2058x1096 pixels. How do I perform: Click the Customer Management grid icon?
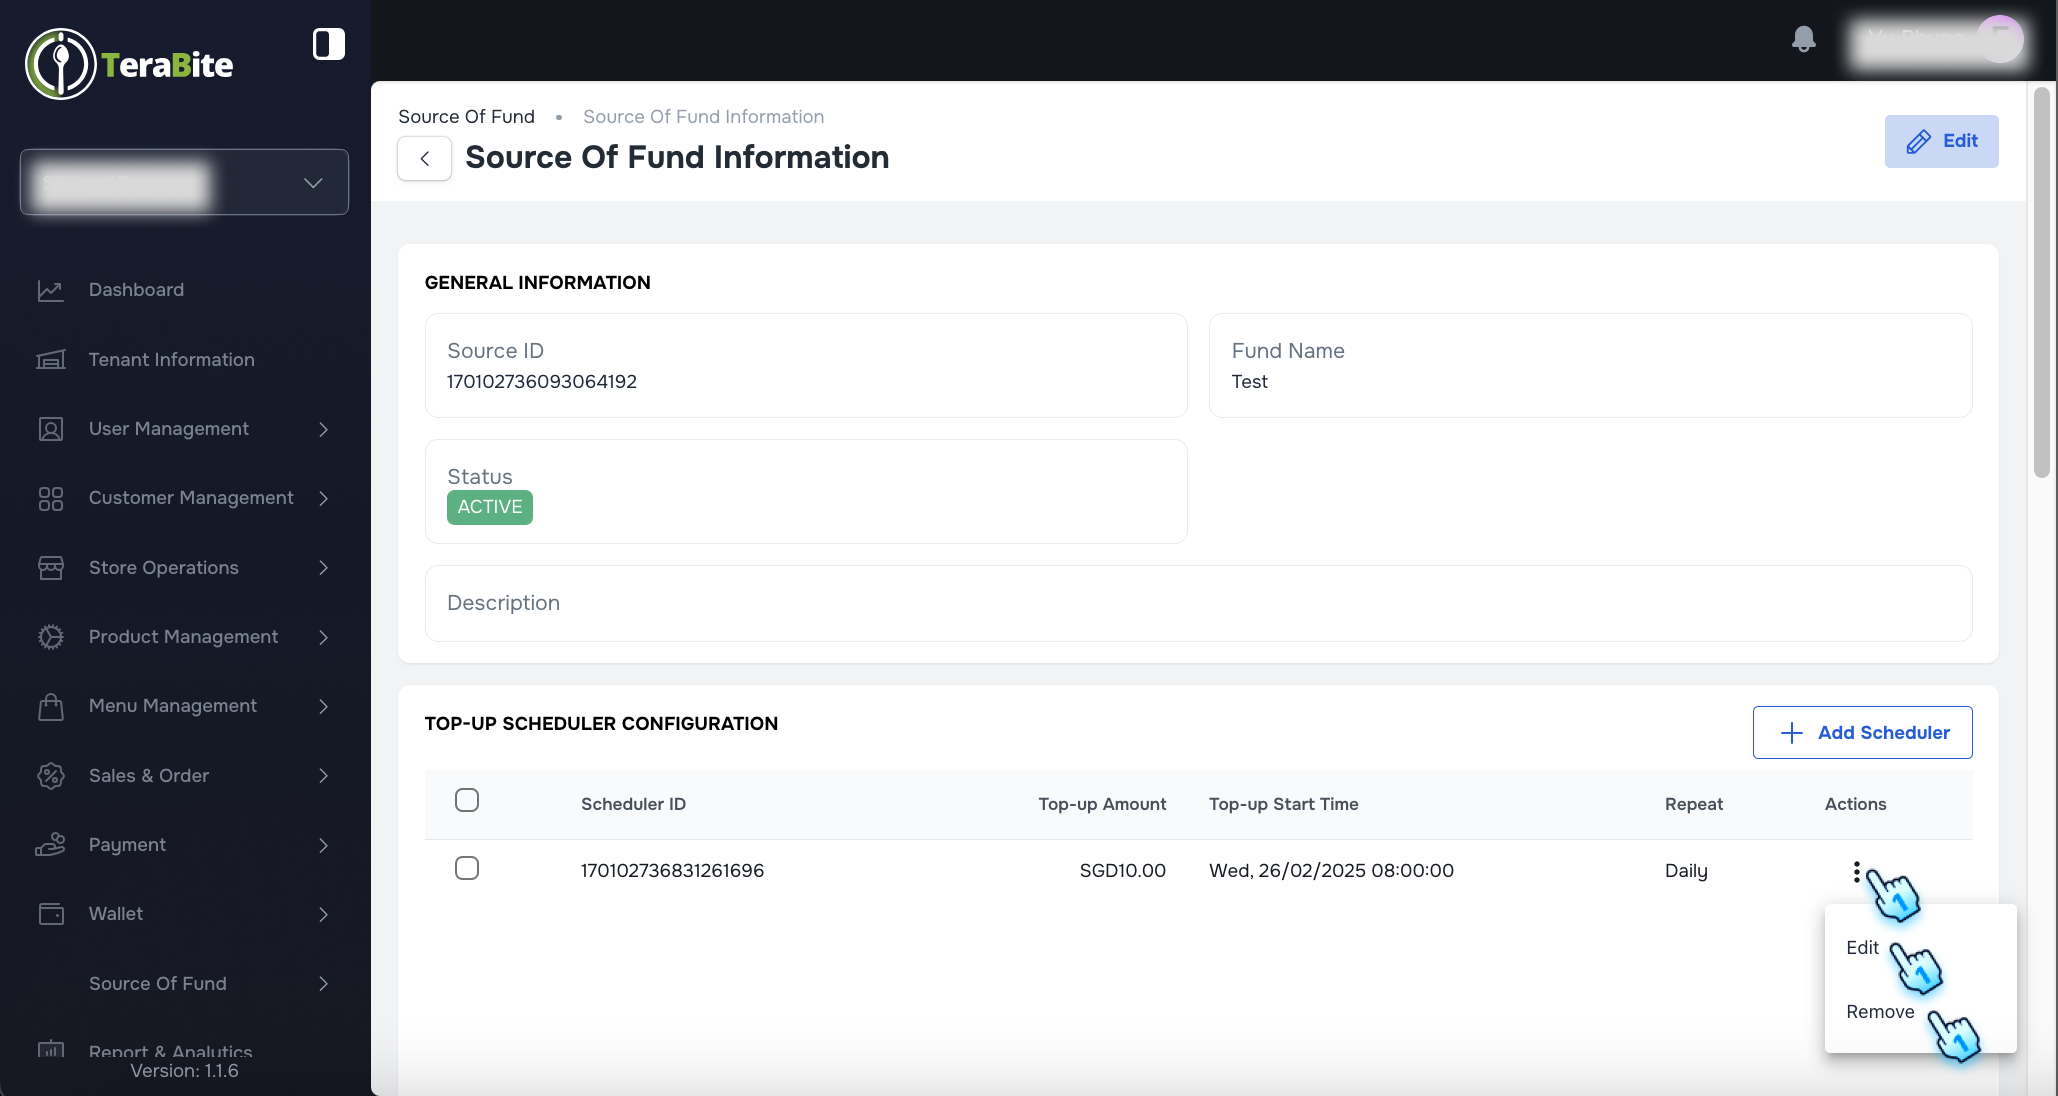point(51,498)
